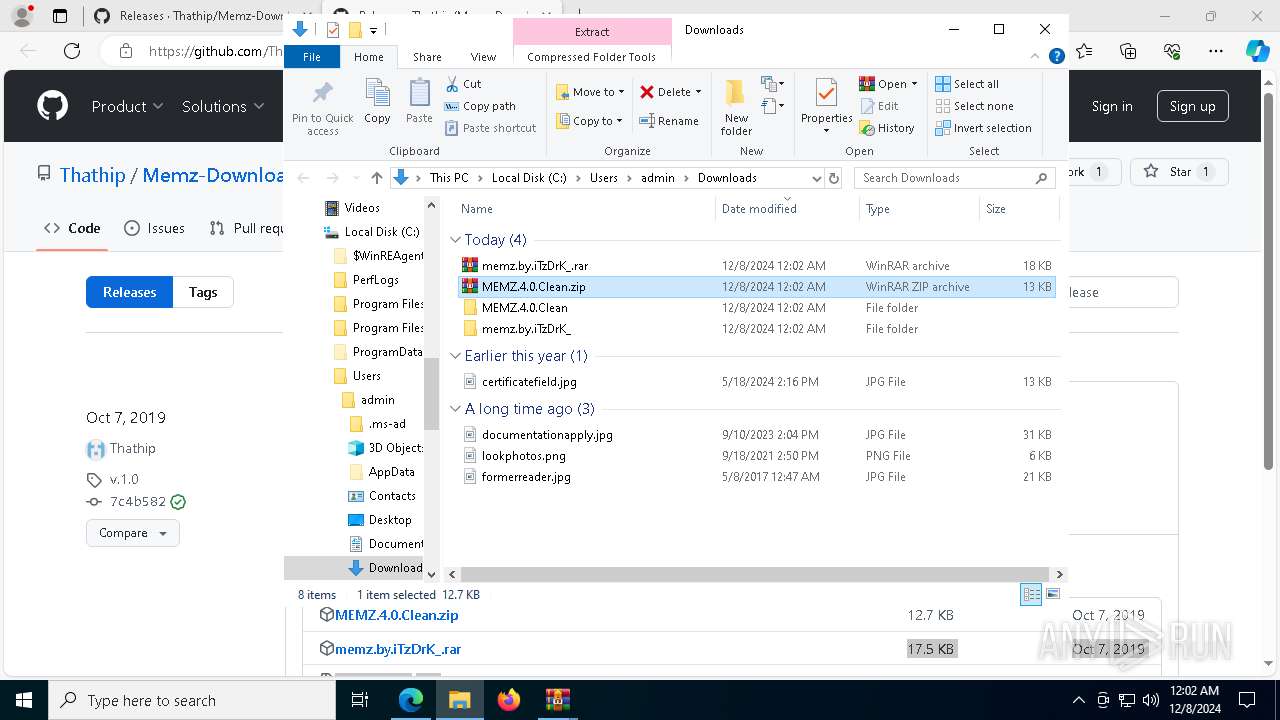Collapse the A long time ago group
The width and height of the screenshot is (1280, 720).
click(456, 409)
